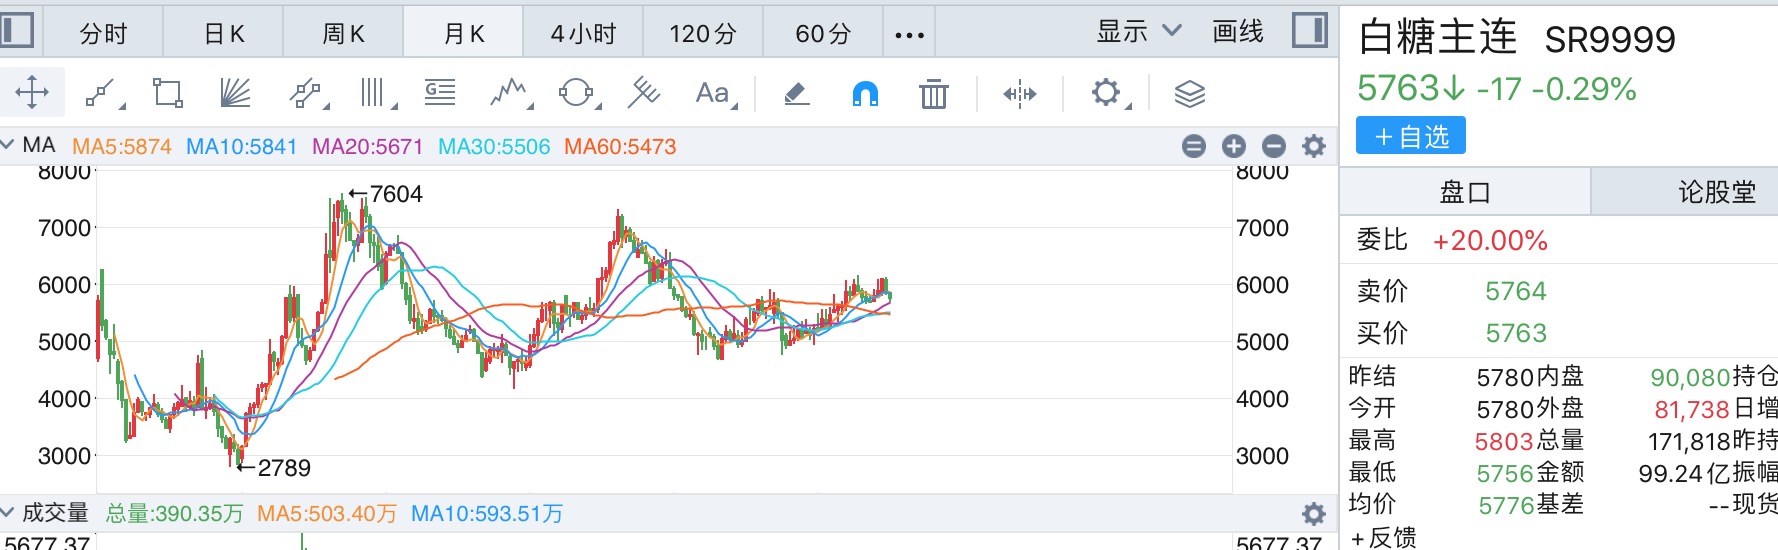
Task: Pick the Gann fan lines tool
Action: pos(235,93)
